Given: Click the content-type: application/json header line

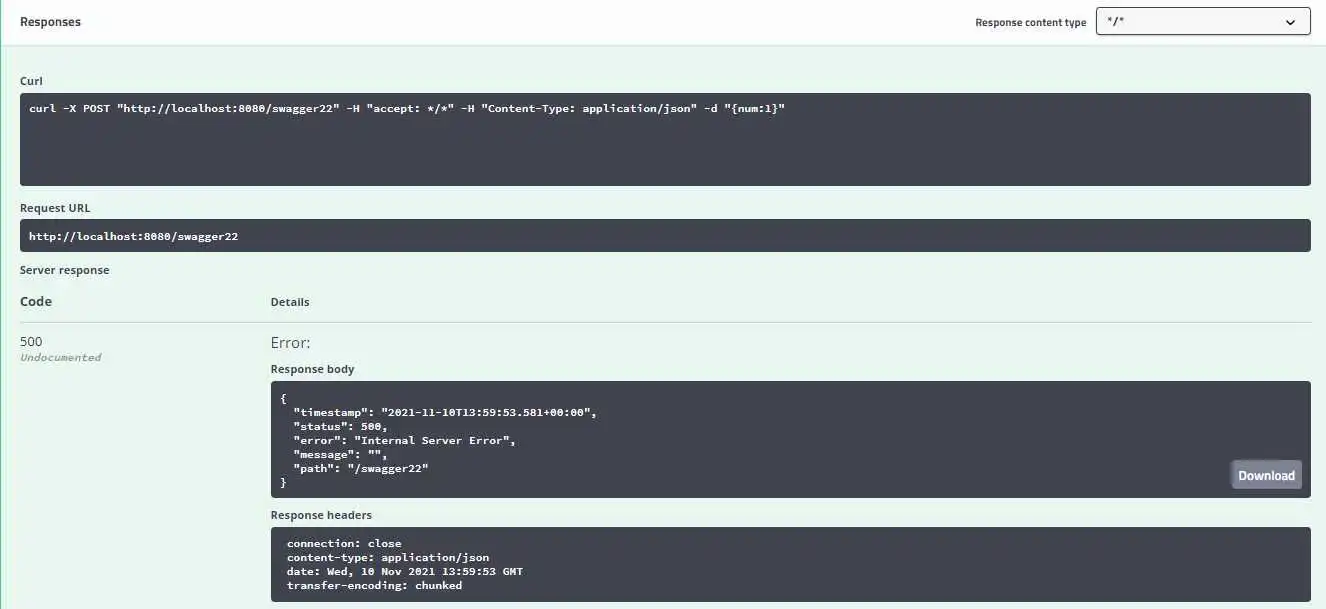Looking at the screenshot, I should coord(388,558).
